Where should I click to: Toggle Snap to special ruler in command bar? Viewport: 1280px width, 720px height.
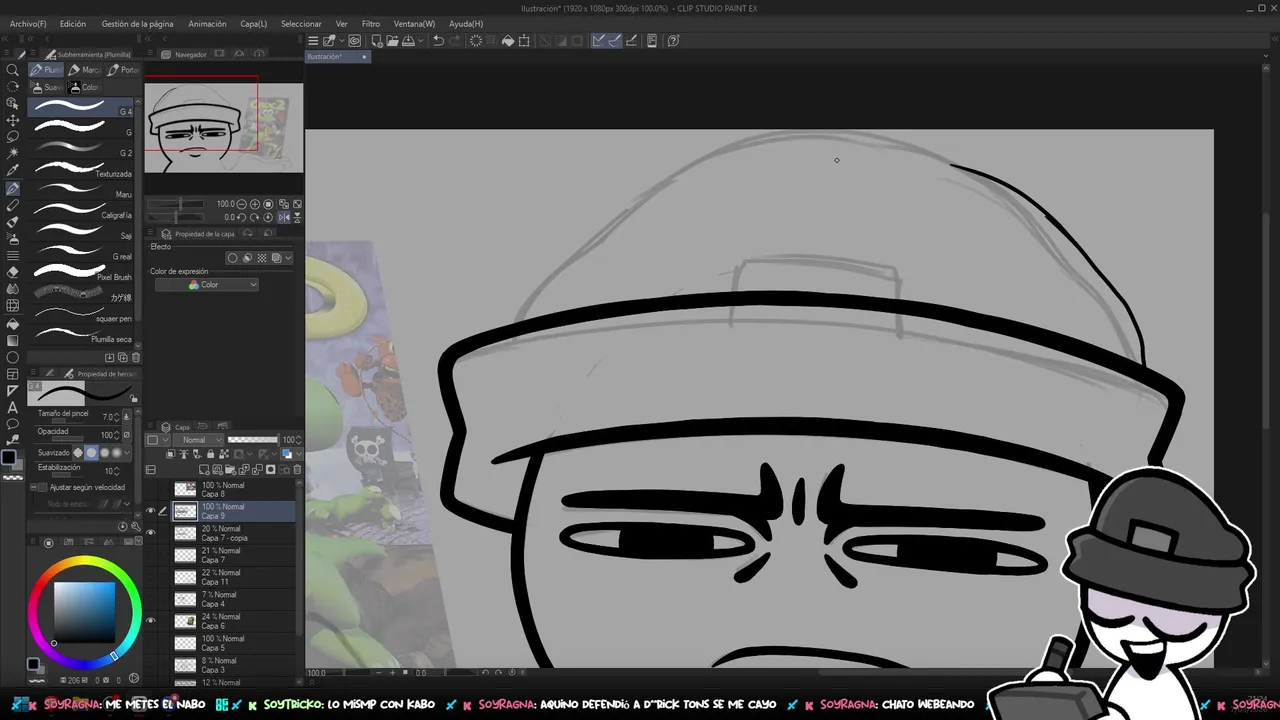coord(614,41)
